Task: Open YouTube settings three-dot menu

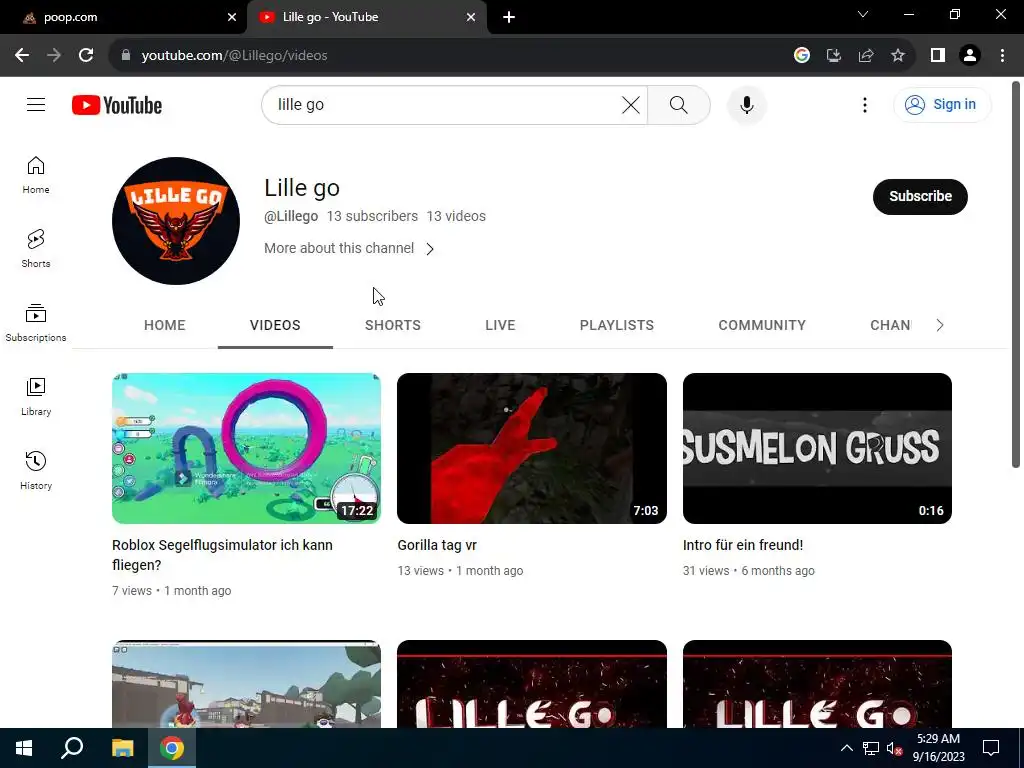Action: [865, 104]
